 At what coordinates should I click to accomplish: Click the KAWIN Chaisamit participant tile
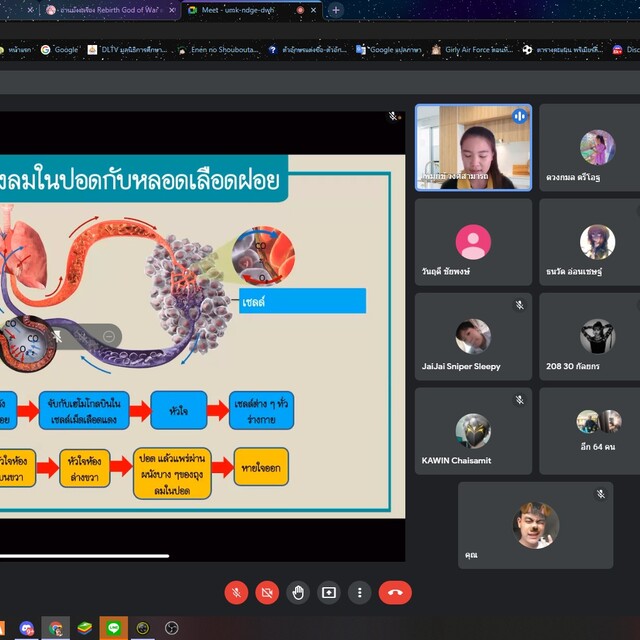pos(473,431)
